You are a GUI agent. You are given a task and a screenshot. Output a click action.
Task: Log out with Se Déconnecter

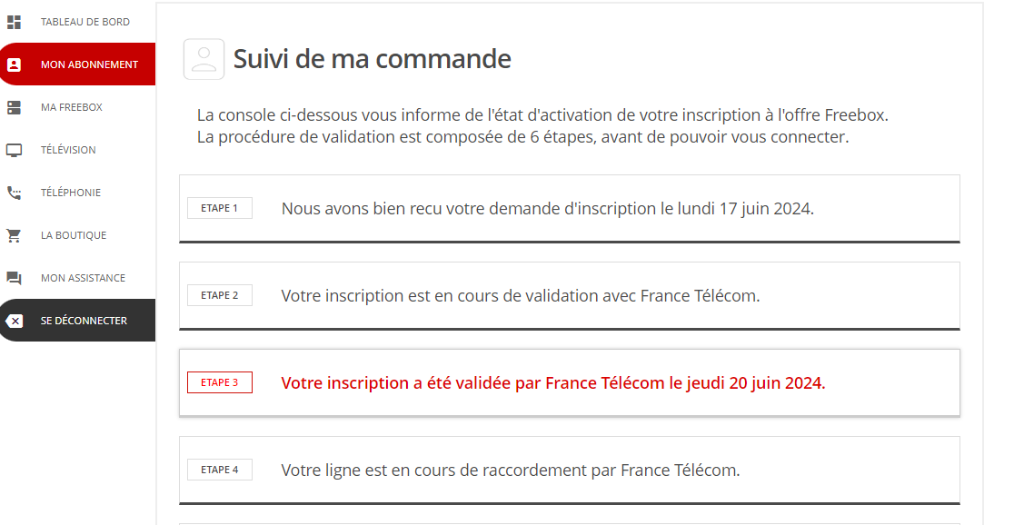tap(83, 321)
